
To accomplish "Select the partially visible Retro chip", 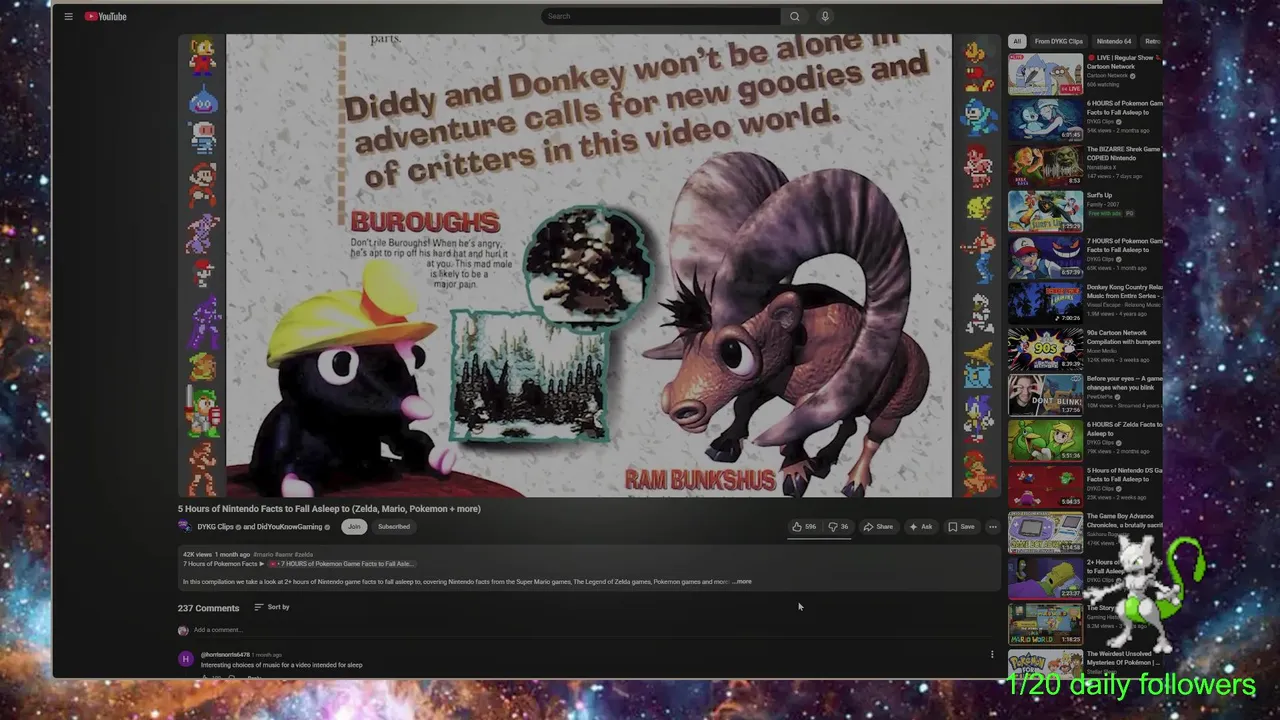I will [1151, 41].
